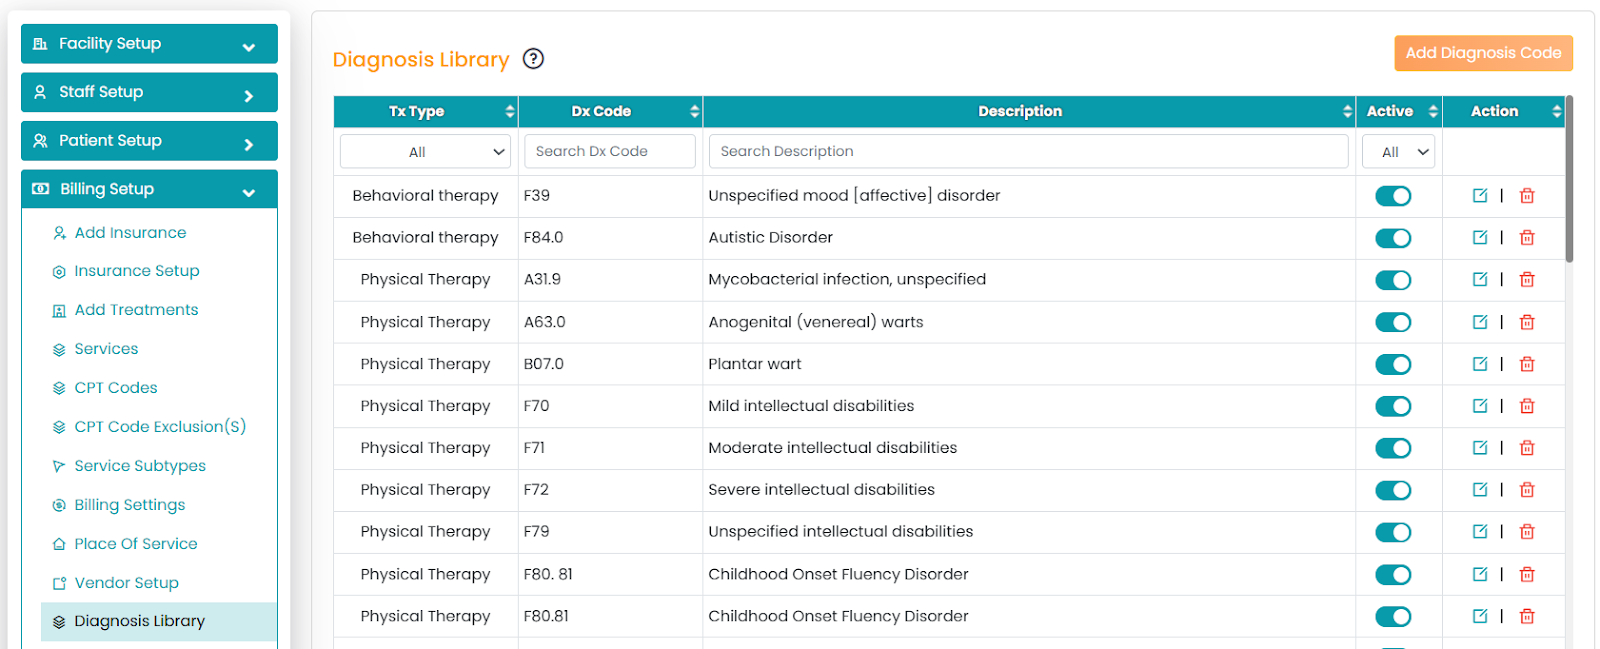
Task: Sort table by Dx Code column arrows
Action: (x=694, y=111)
